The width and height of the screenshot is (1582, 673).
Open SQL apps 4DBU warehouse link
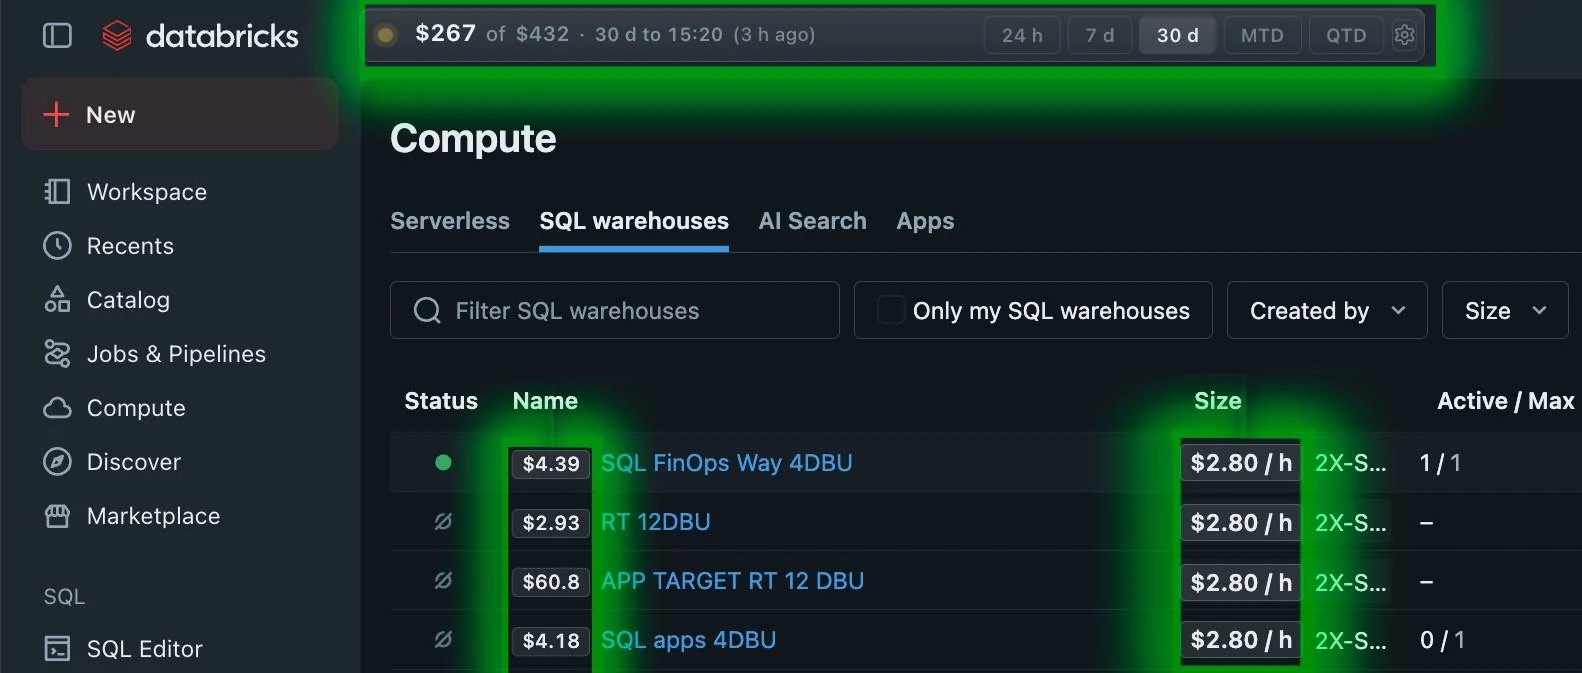tap(689, 640)
